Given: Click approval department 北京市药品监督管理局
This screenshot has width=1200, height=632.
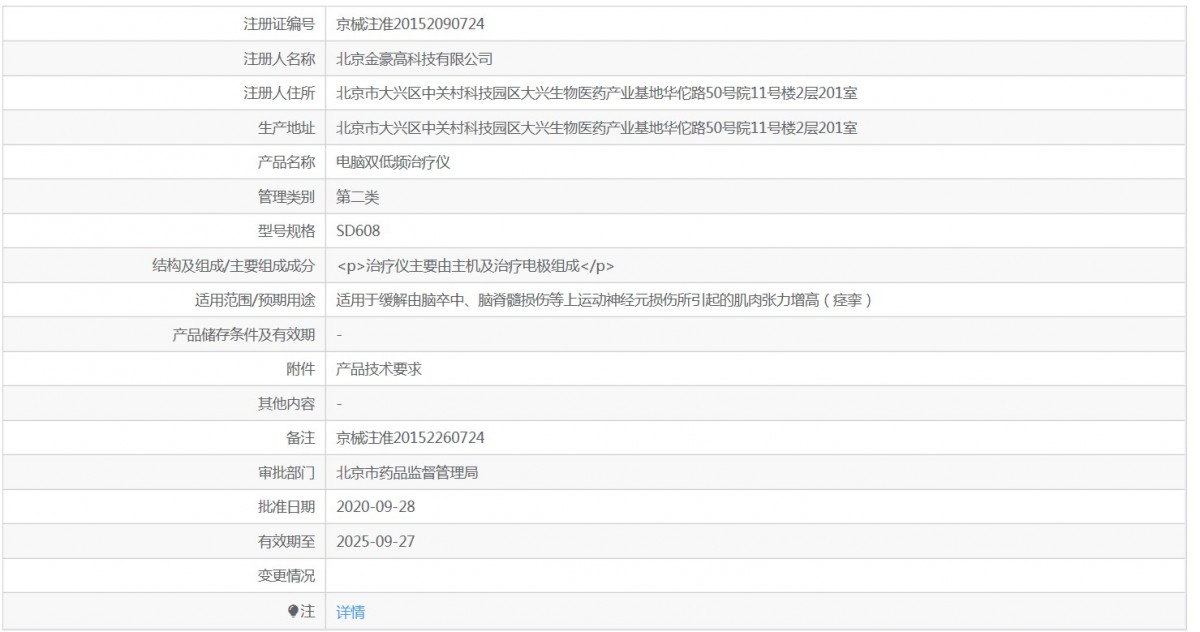Looking at the screenshot, I should click(407, 473).
